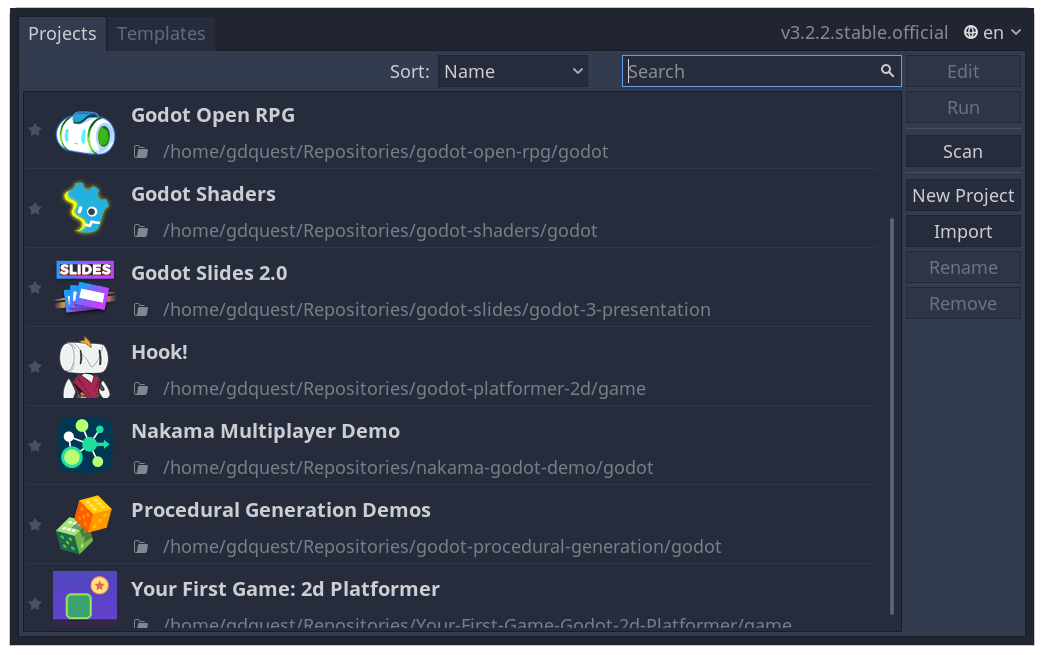The width and height of the screenshot is (1044, 655).
Task: Favorite the Hook! project
Action: (x=35, y=367)
